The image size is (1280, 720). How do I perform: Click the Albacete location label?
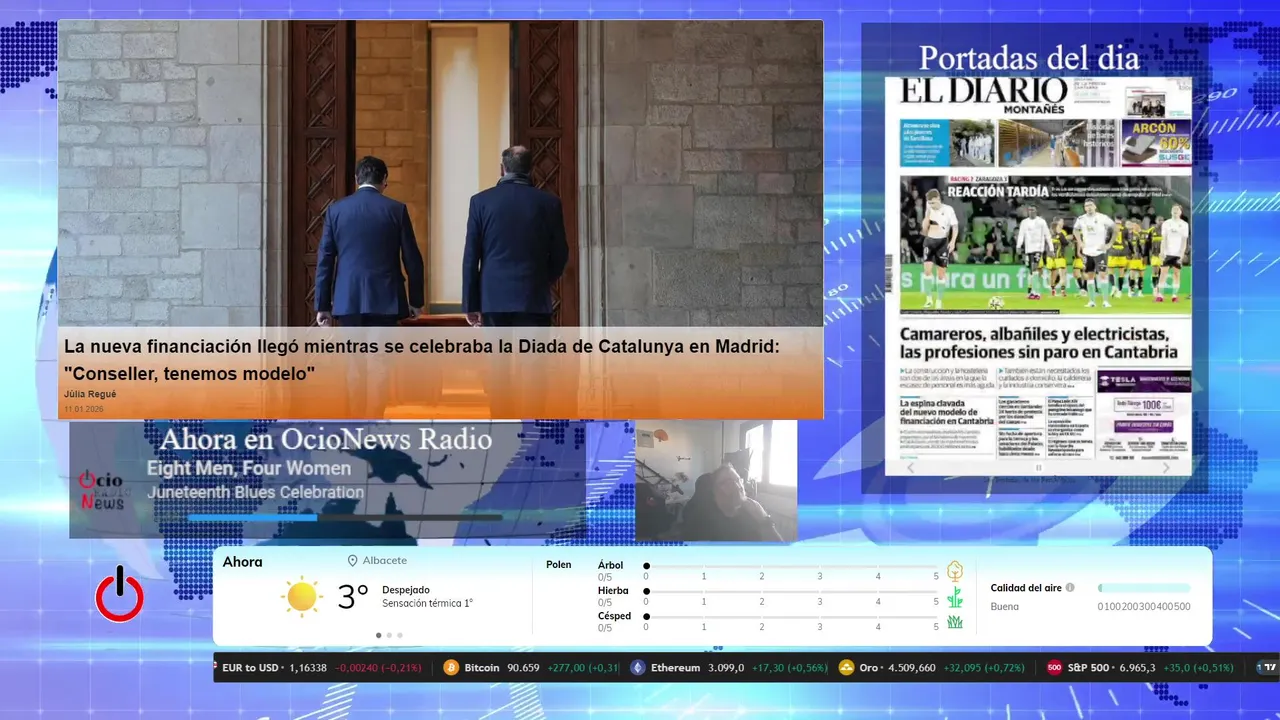385,561
